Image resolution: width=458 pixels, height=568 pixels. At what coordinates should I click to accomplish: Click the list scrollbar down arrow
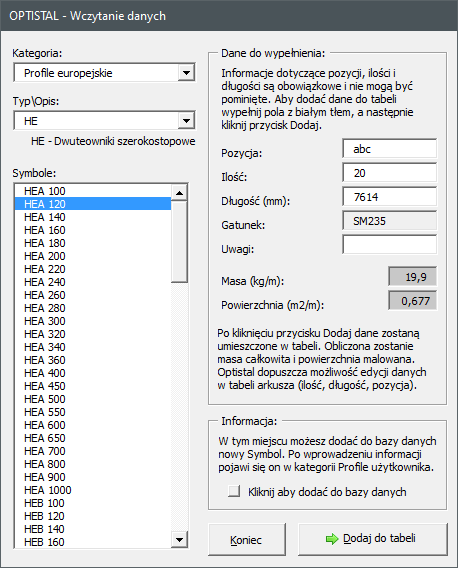point(179,539)
